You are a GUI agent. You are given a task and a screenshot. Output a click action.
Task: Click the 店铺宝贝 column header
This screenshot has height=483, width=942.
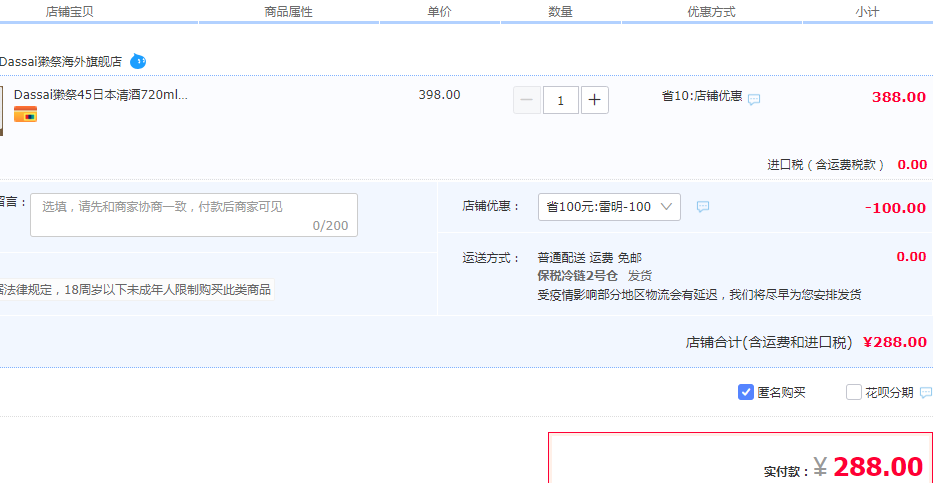tap(70, 11)
